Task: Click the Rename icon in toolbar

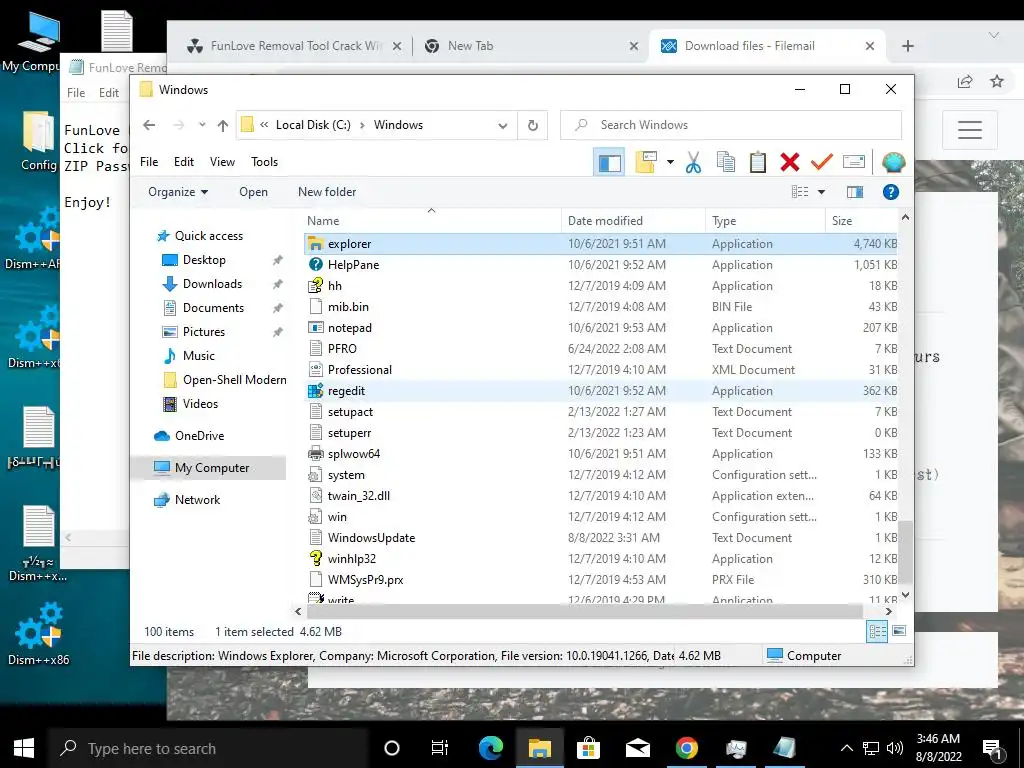Action: [x=854, y=161]
